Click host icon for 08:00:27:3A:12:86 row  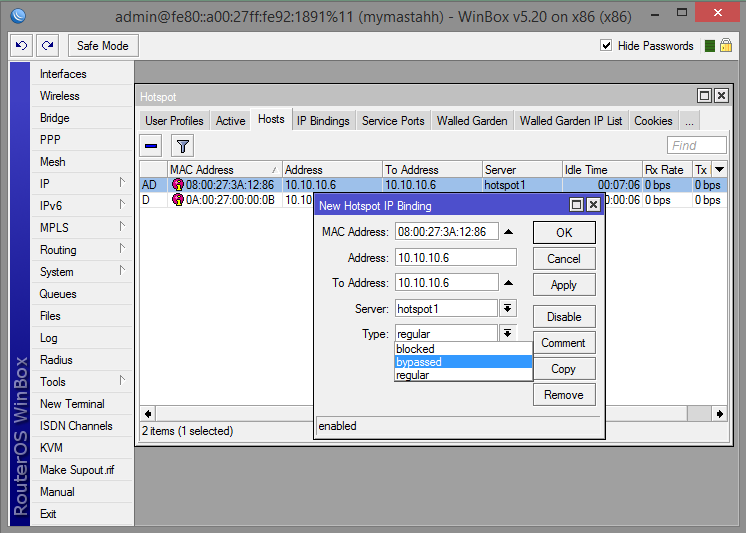coord(178,185)
